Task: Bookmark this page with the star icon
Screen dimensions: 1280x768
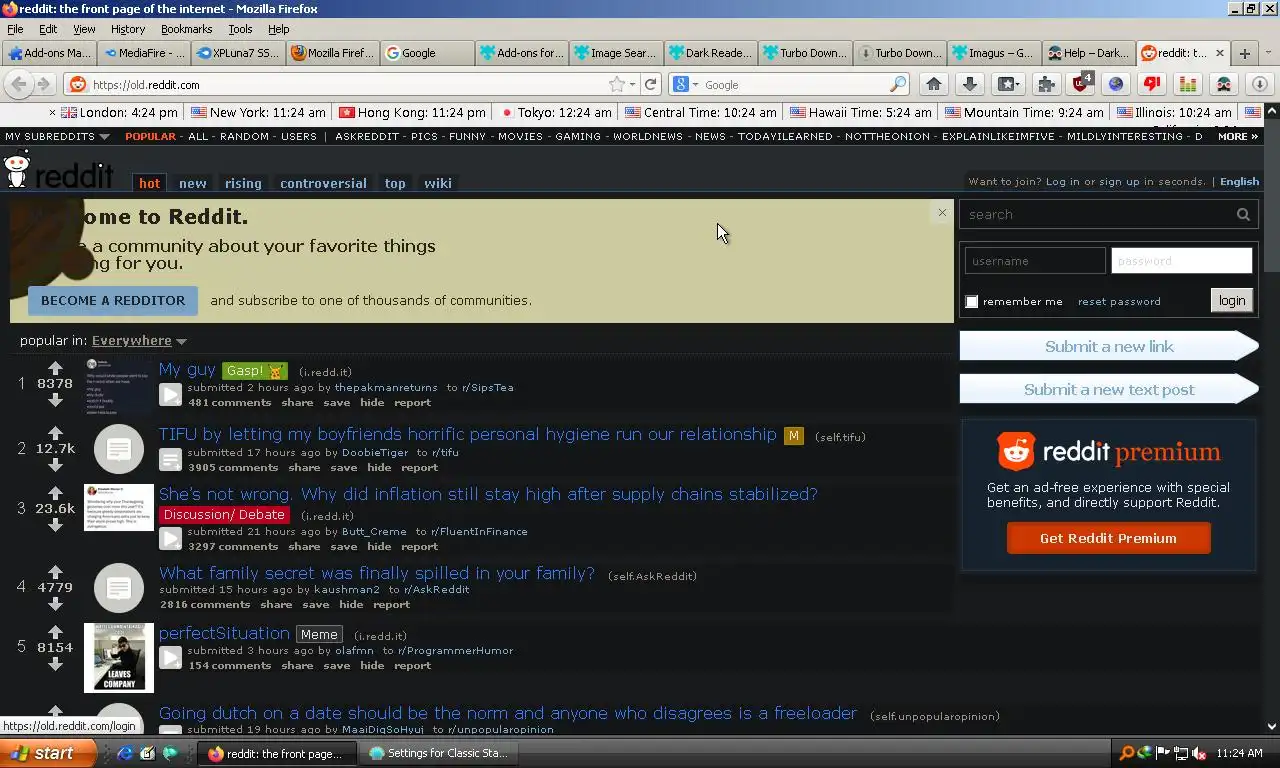Action: (x=617, y=85)
